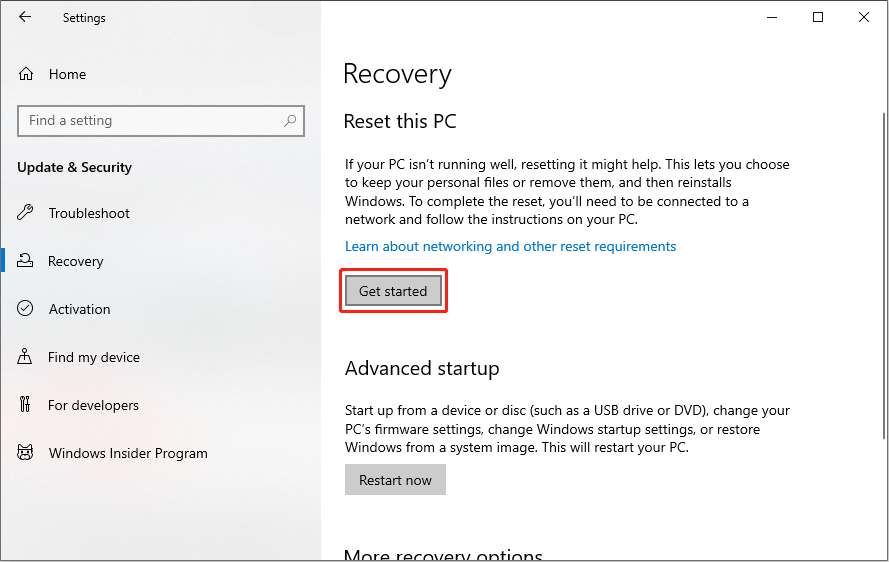The width and height of the screenshot is (889, 562).
Task: Click the For developers tools icon
Action: 25,404
